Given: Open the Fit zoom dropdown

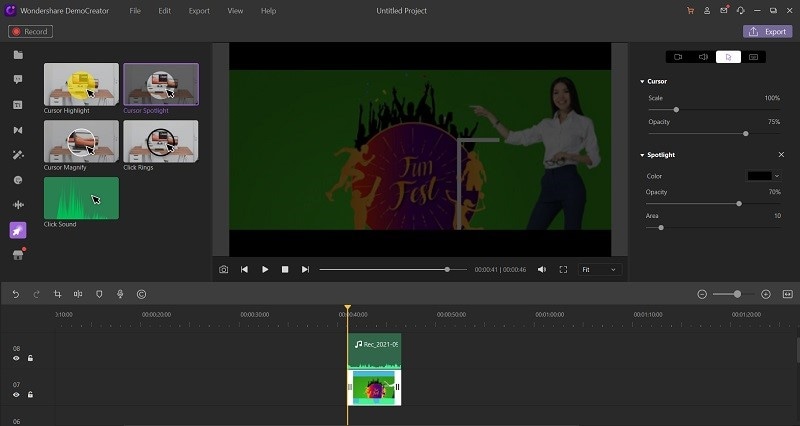Looking at the screenshot, I should click(x=600, y=269).
